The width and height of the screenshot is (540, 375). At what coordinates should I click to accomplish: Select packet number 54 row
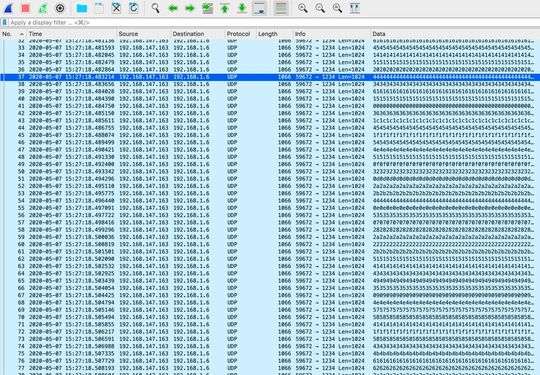[x=270, y=200]
